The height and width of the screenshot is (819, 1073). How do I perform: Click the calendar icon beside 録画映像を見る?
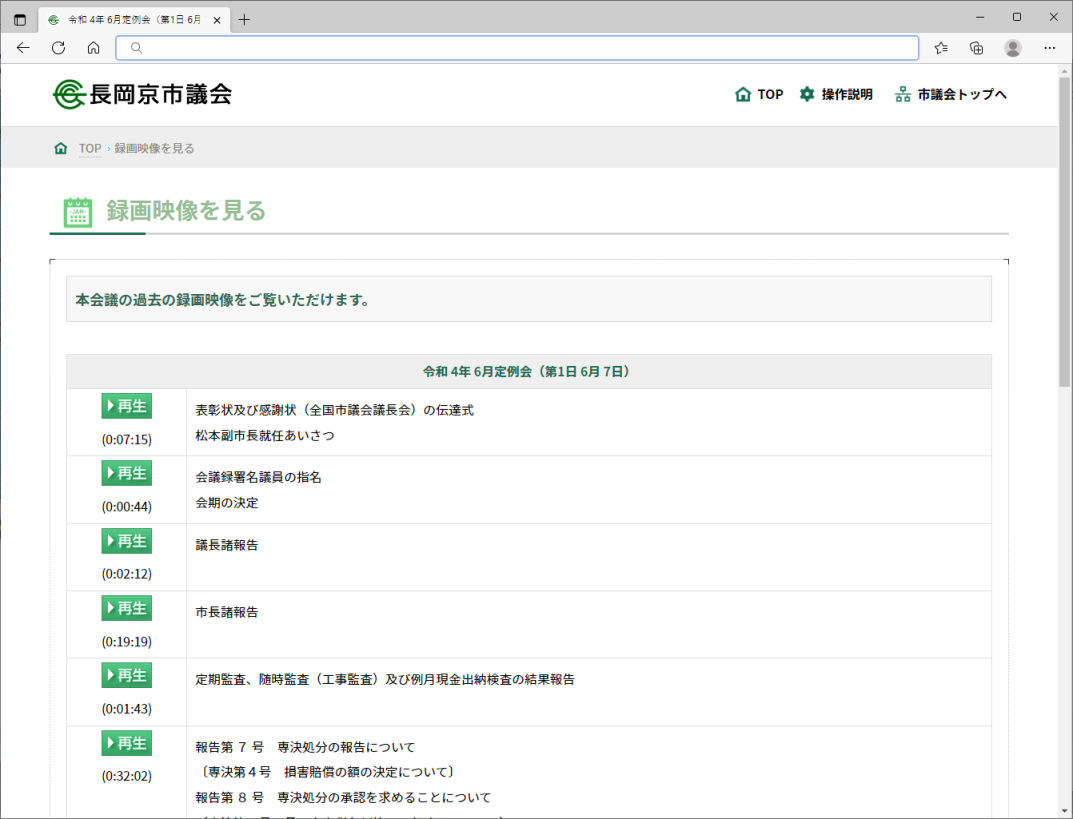[78, 212]
